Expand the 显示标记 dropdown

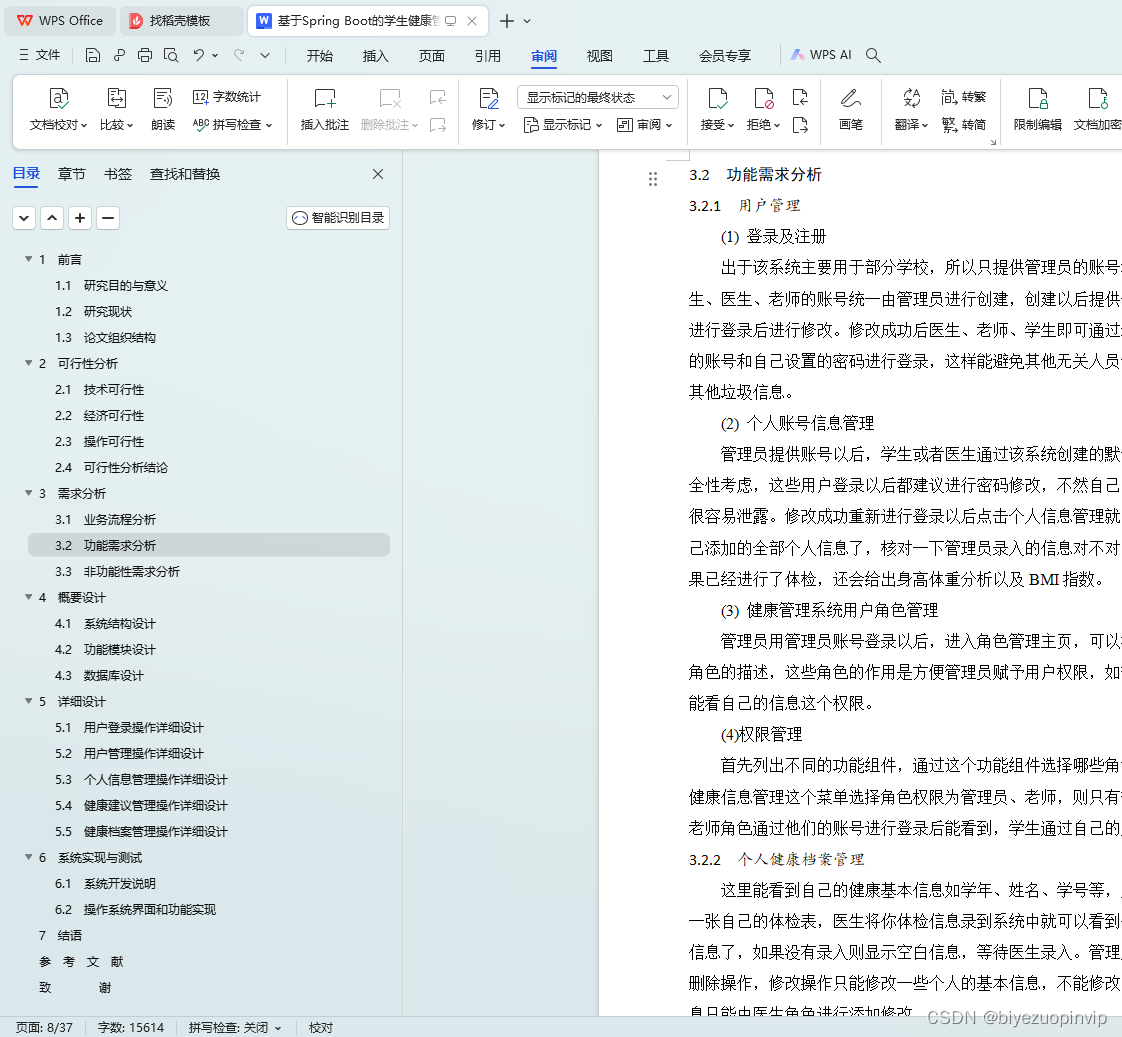[563, 125]
